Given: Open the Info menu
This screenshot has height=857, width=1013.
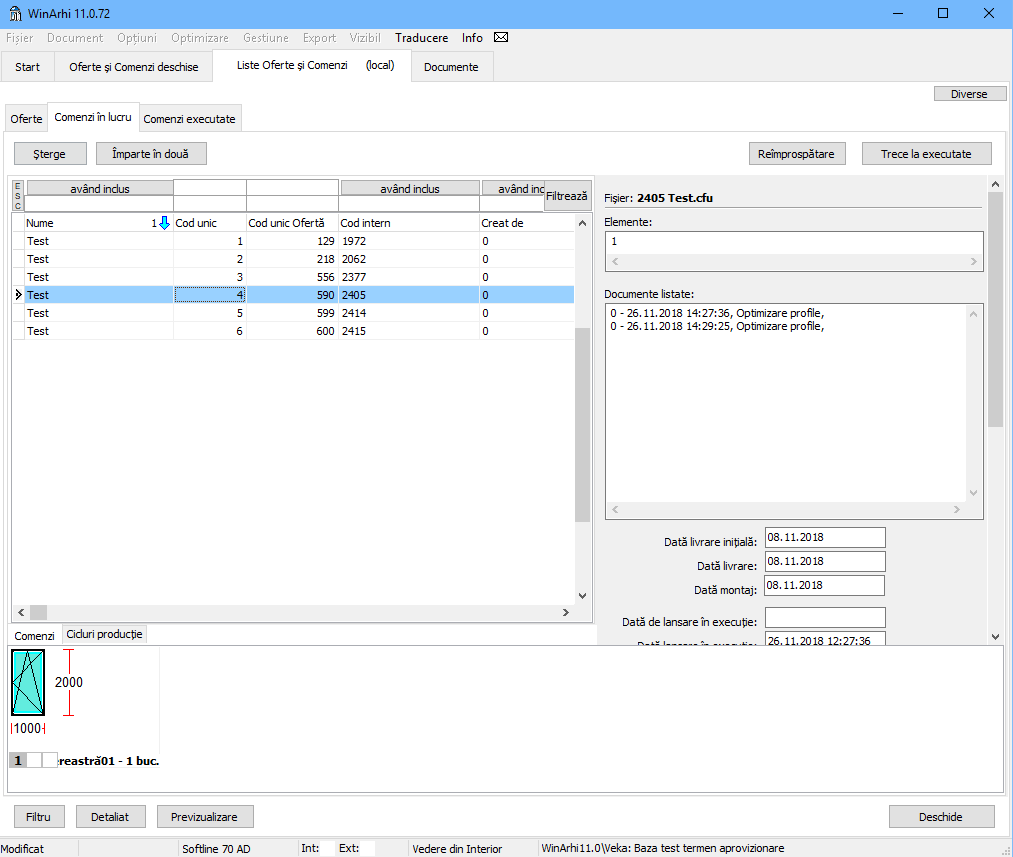Looking at the screenshot, I should pyautogui.click(x=472, y=38).
